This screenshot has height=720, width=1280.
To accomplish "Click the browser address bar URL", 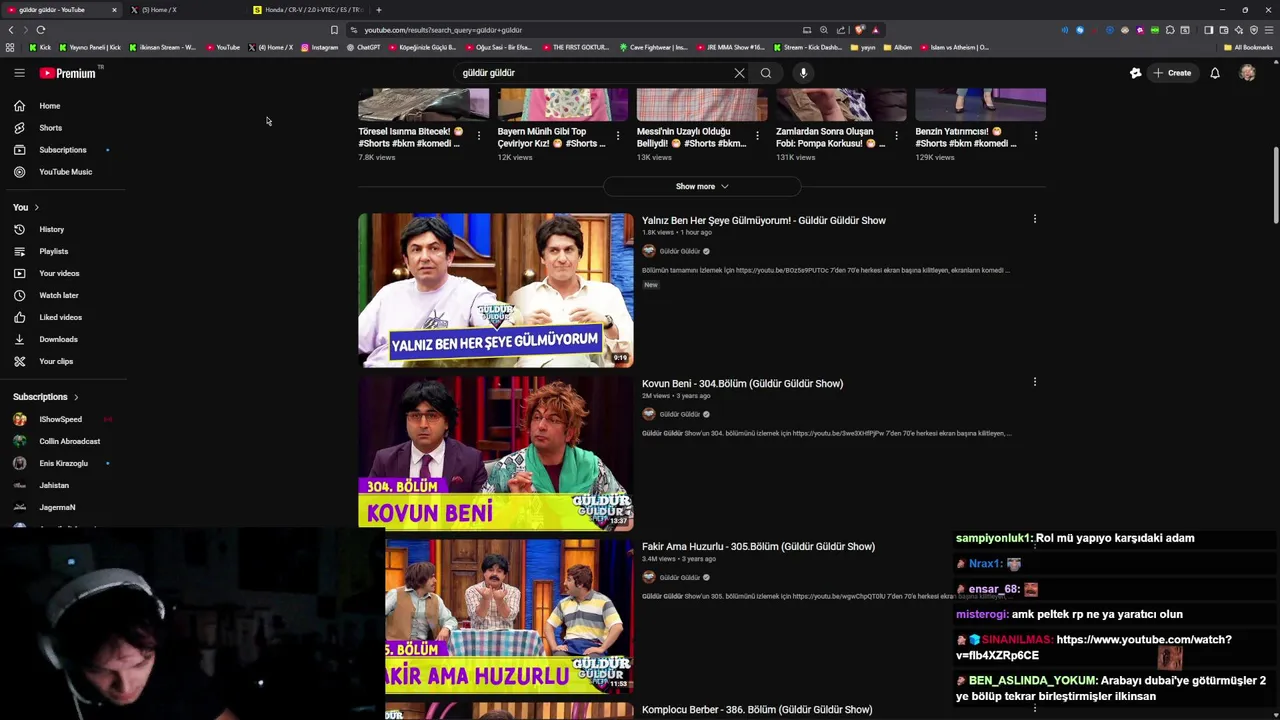I will coord(443,30).
